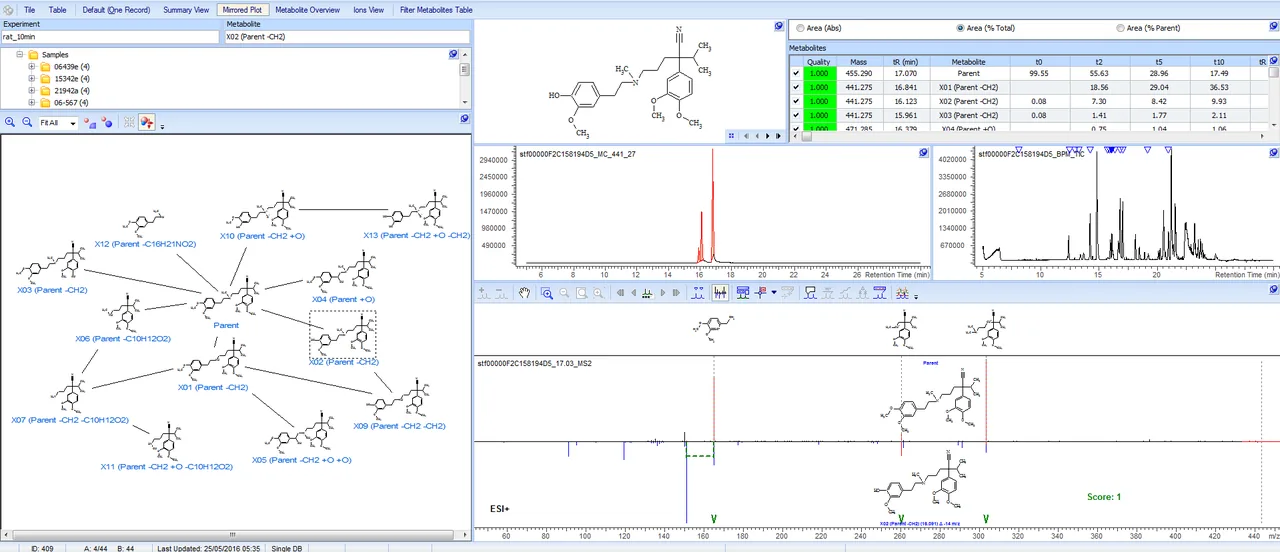This screenshot has height=552, width=1280.
Task: Expand the 15342e (4) sample folder
Action: coord(32,79)
